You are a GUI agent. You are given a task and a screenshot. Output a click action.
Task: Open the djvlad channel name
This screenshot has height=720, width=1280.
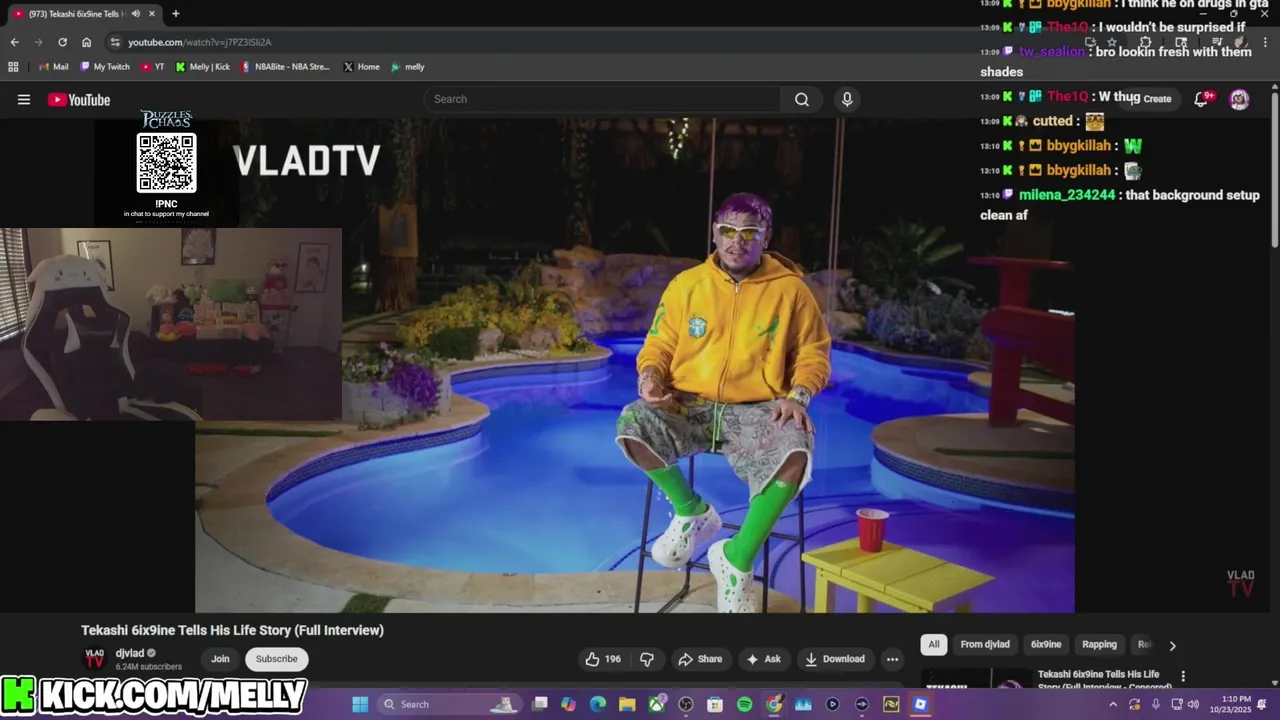coord(130,653)
